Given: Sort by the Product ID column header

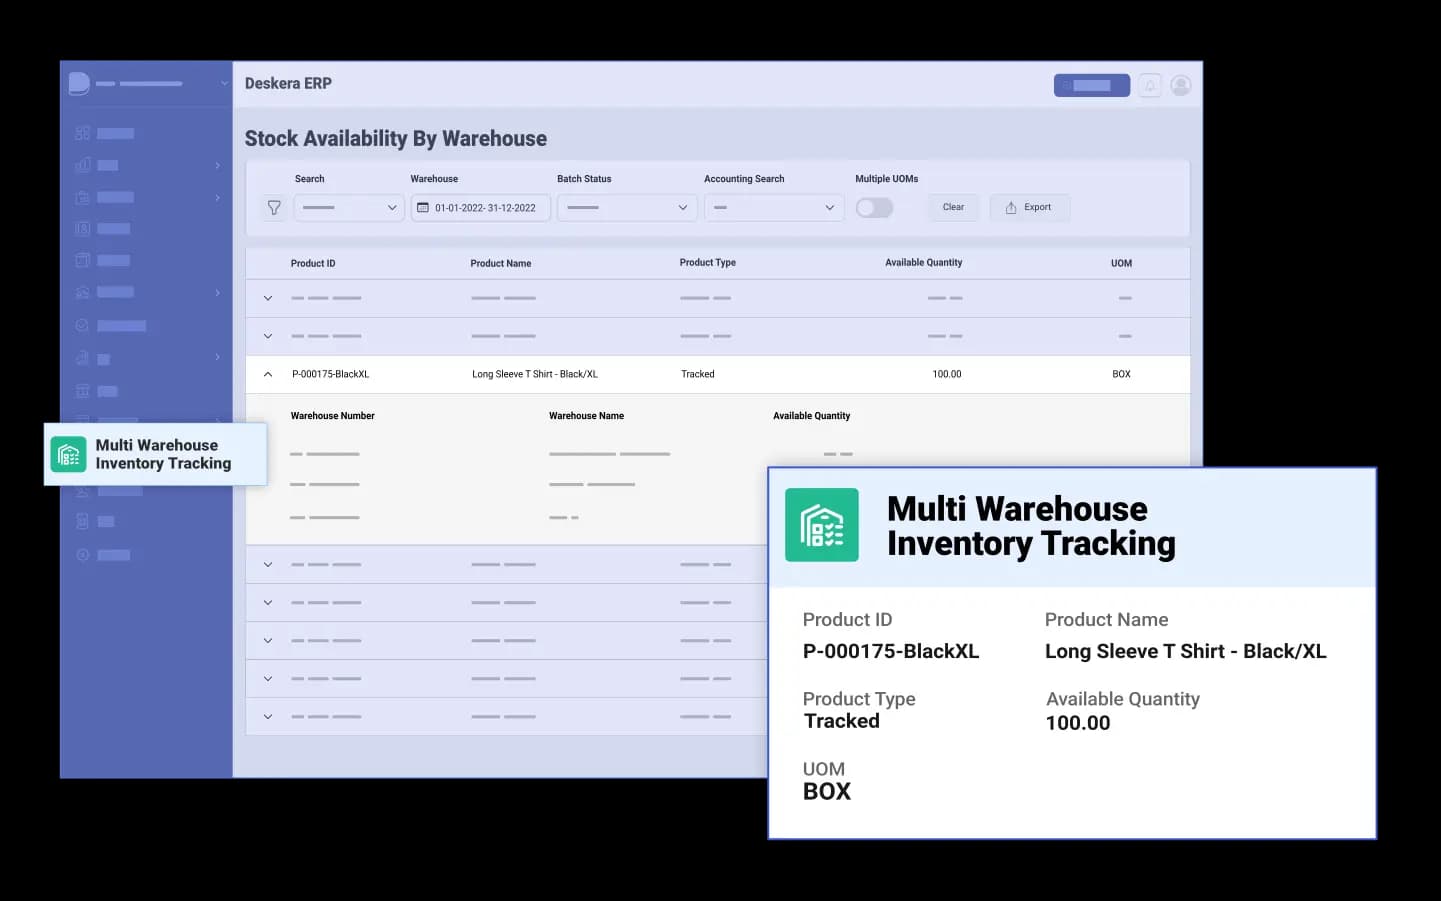Looking at the screenshot, I should pyautogui.click(x=313, y=264).
